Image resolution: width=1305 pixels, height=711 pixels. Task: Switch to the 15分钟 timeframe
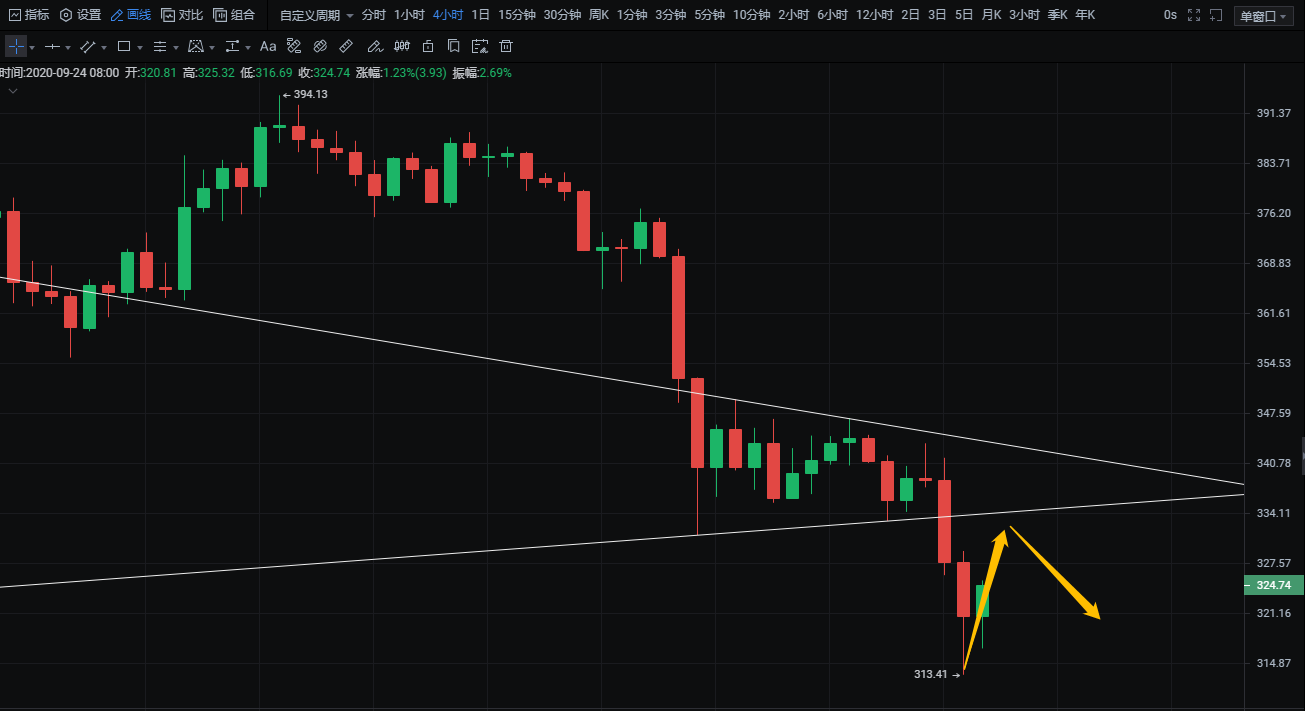(516, 15)
